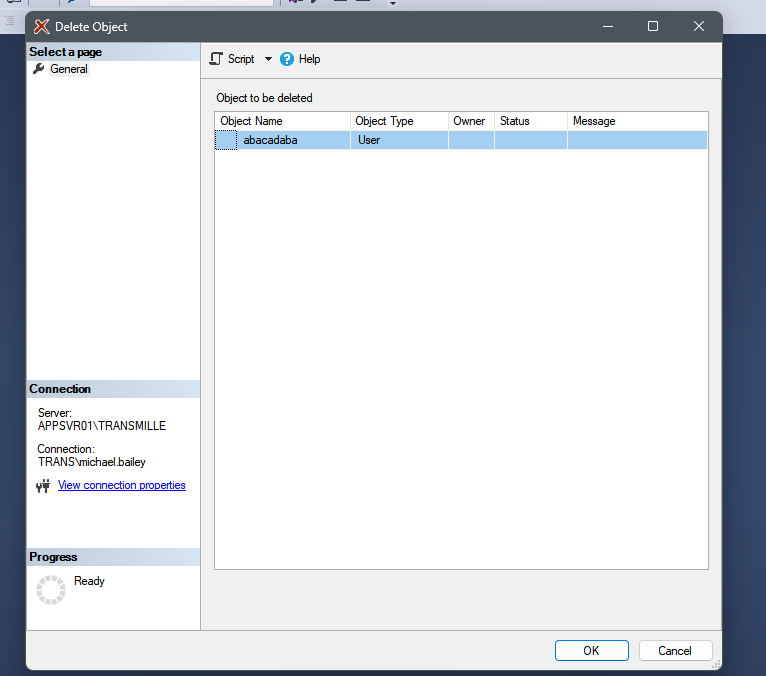
Task: Click the Owner column header
Action: (471, 121)
